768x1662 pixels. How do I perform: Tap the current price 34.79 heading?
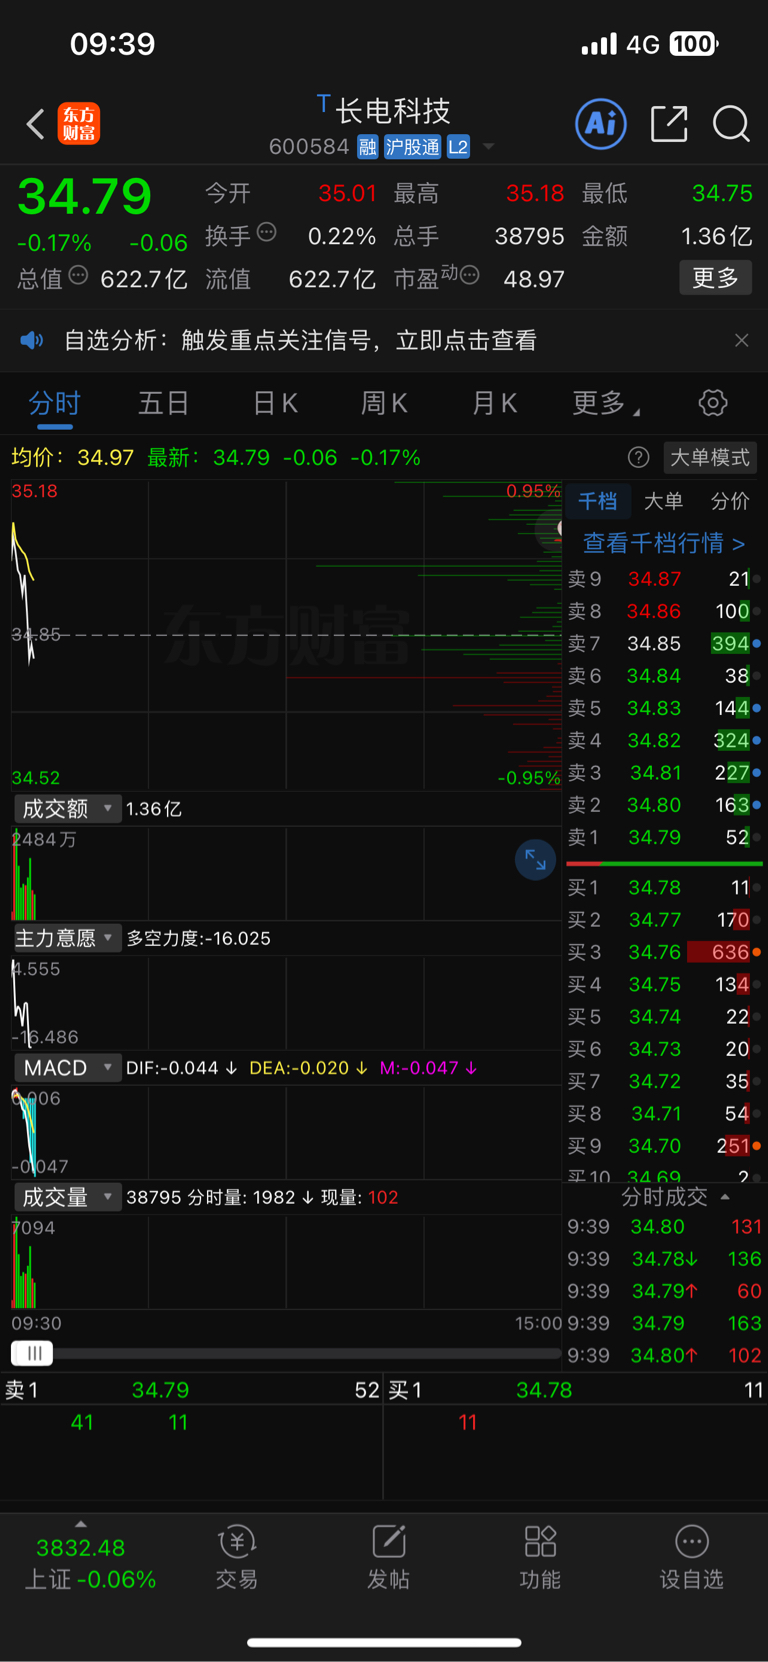point(84,196)
